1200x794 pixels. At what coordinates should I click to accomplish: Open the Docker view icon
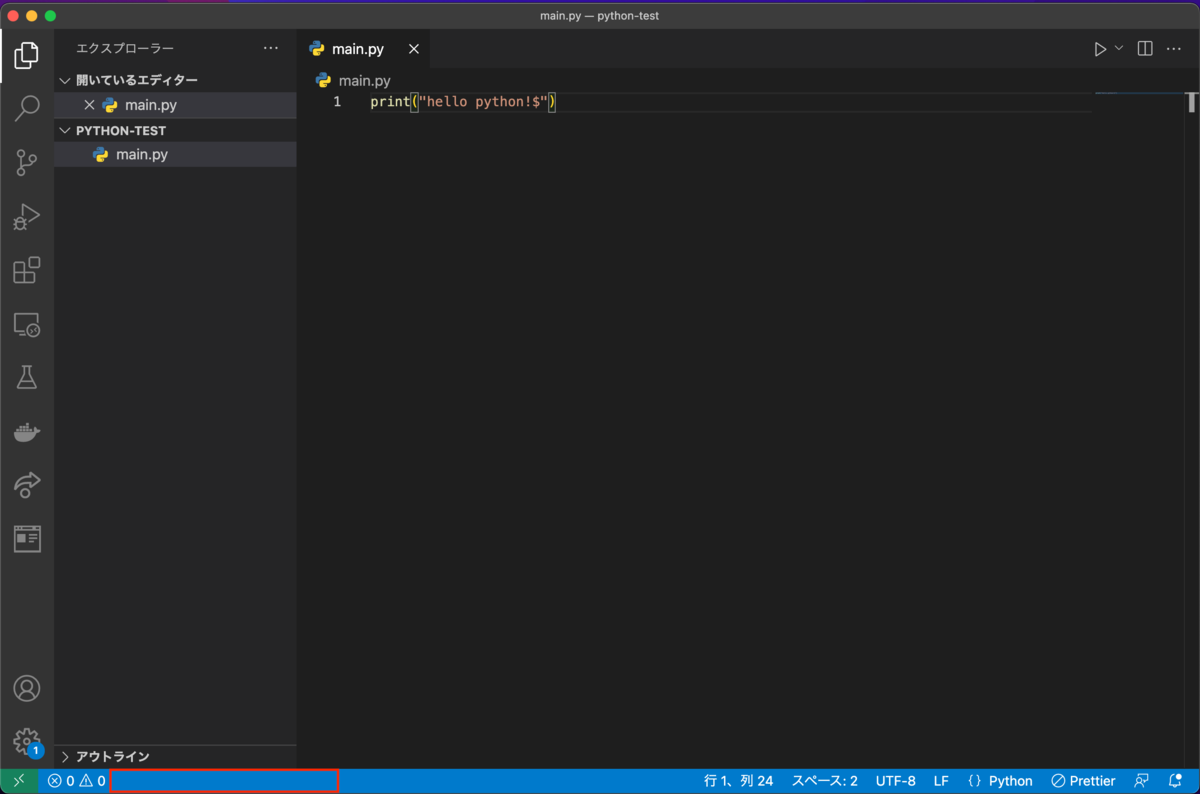tap(27, 432)
